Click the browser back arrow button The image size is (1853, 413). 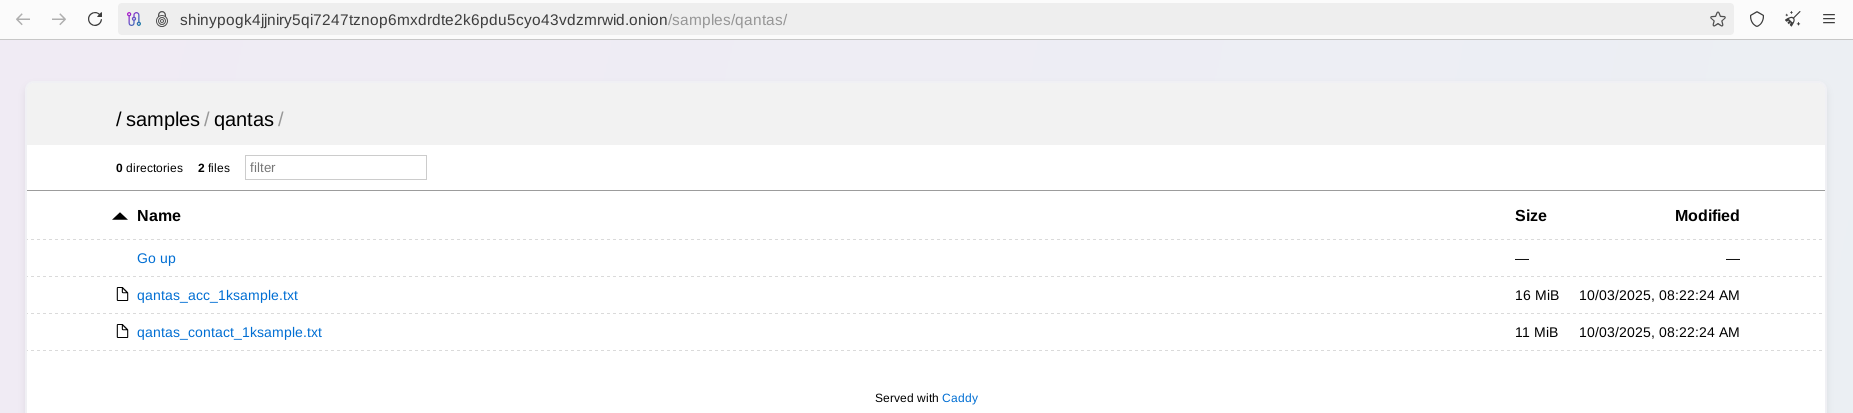(23, 19)
